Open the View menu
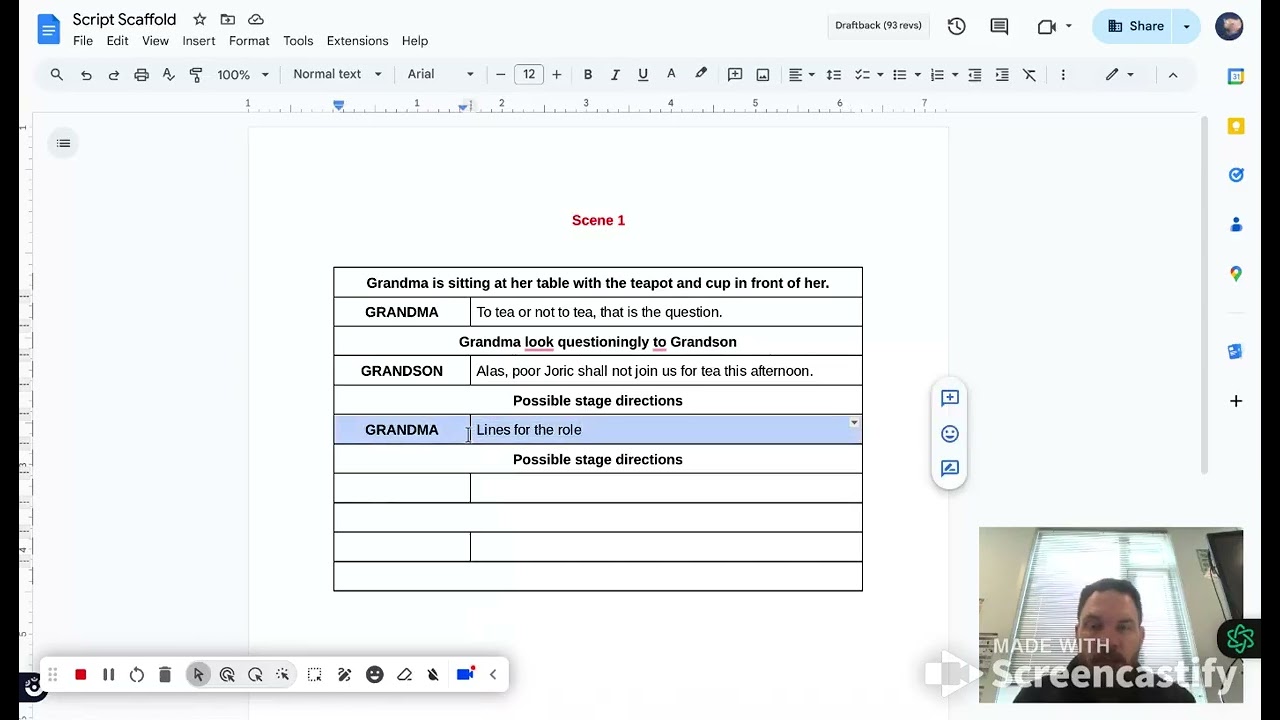The height and width of the screenshot is (720, 1280). [x=155, y=41]
